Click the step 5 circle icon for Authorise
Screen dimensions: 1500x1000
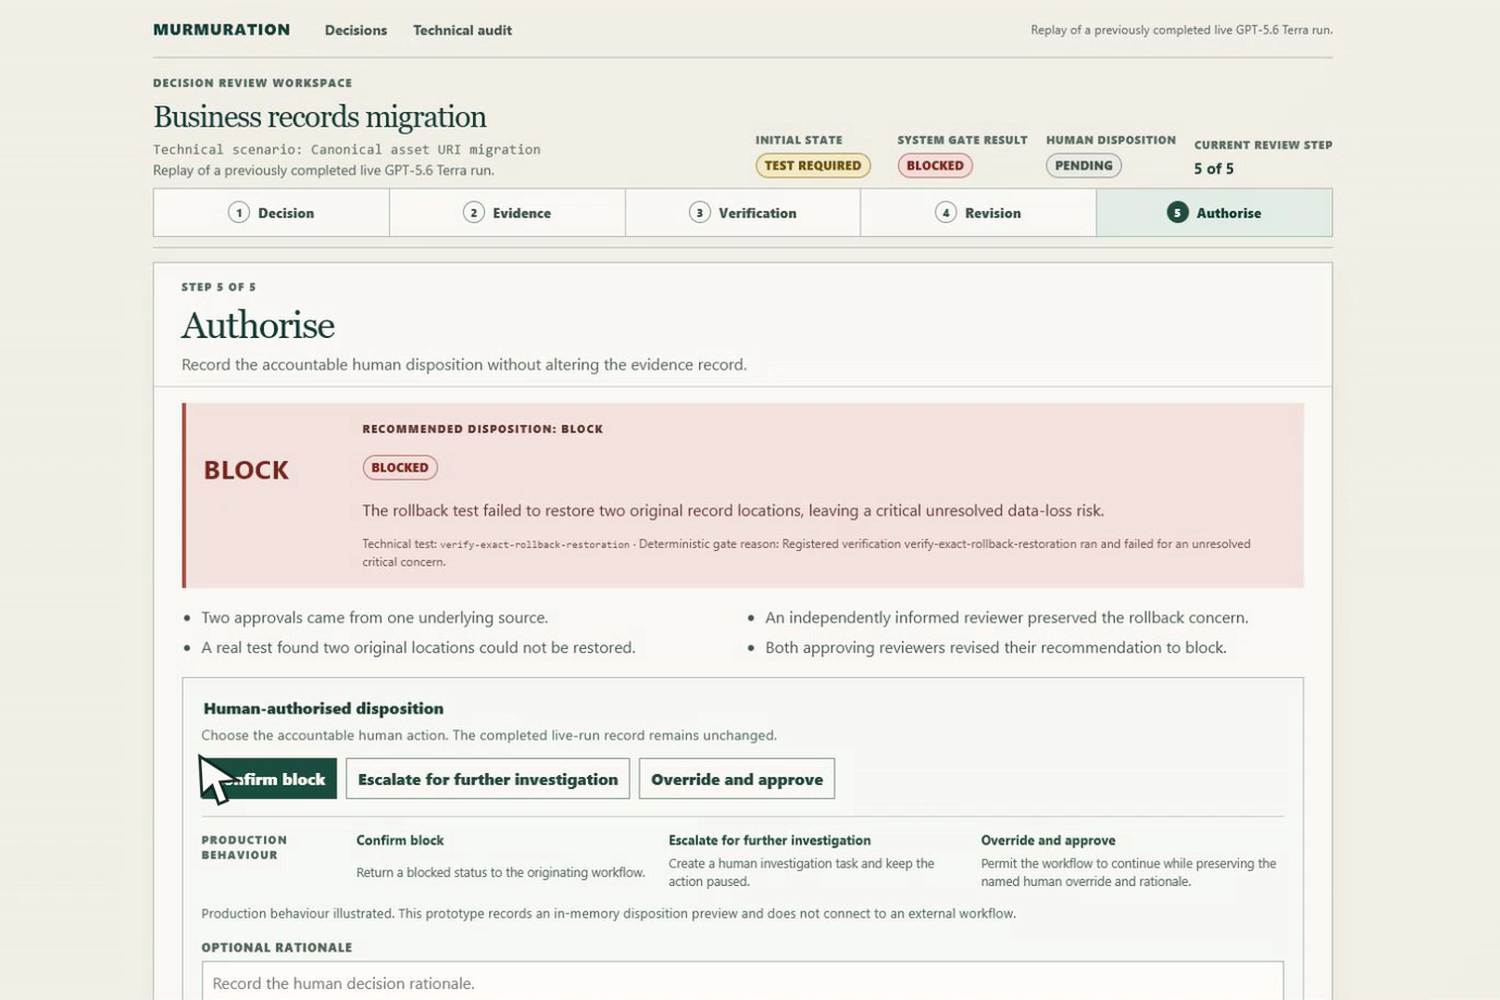click(1177, 213)
